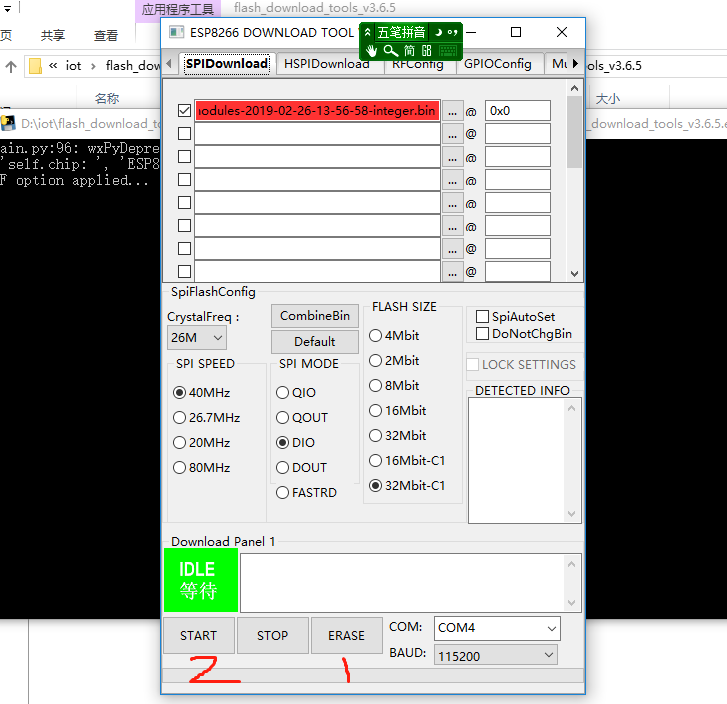Click the red bin file path field
727x704 pixels.
tap(318, 111)
